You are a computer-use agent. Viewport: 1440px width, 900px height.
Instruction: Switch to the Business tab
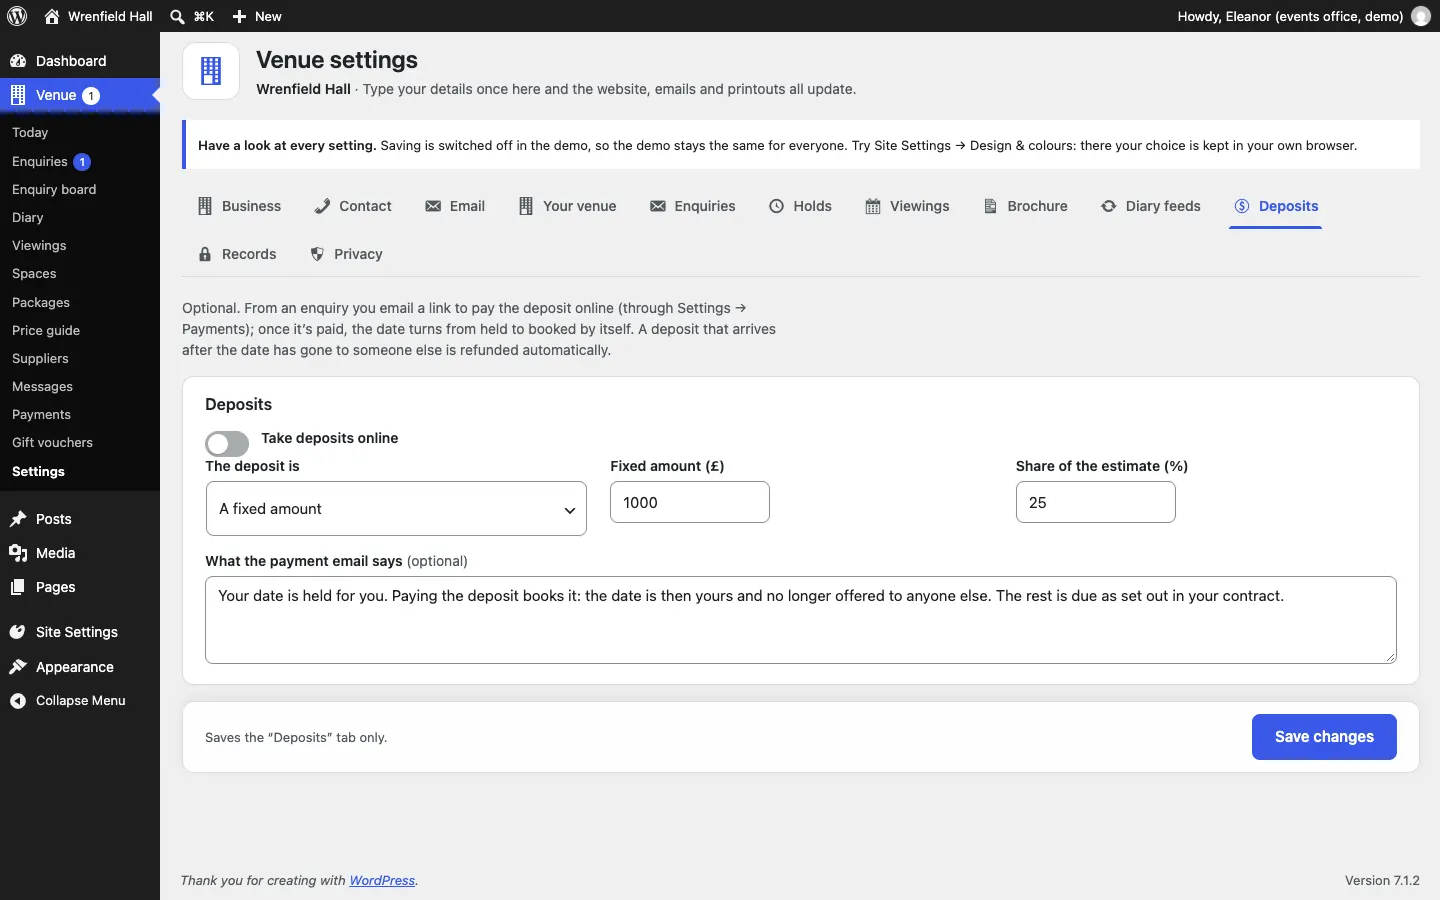pos(239,206)
